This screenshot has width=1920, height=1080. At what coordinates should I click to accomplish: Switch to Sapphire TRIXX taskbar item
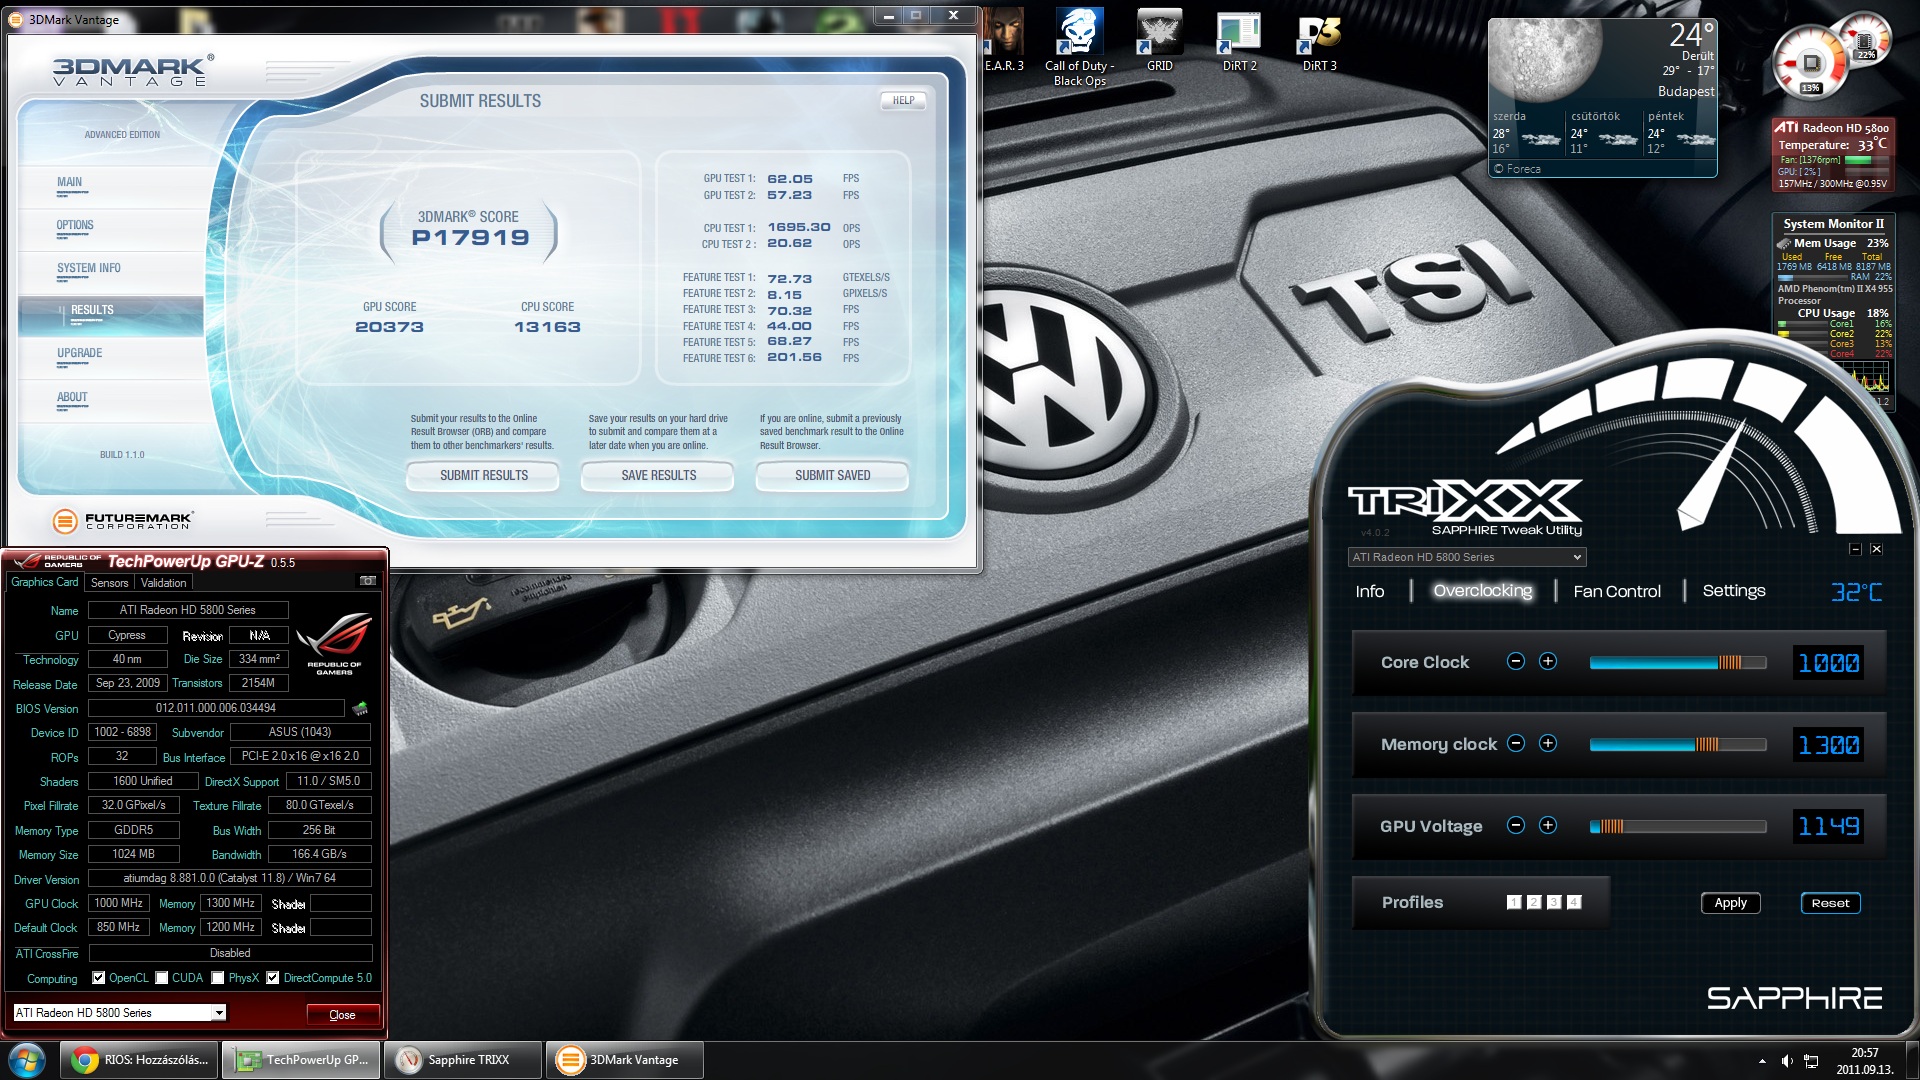pos(462,1060)
